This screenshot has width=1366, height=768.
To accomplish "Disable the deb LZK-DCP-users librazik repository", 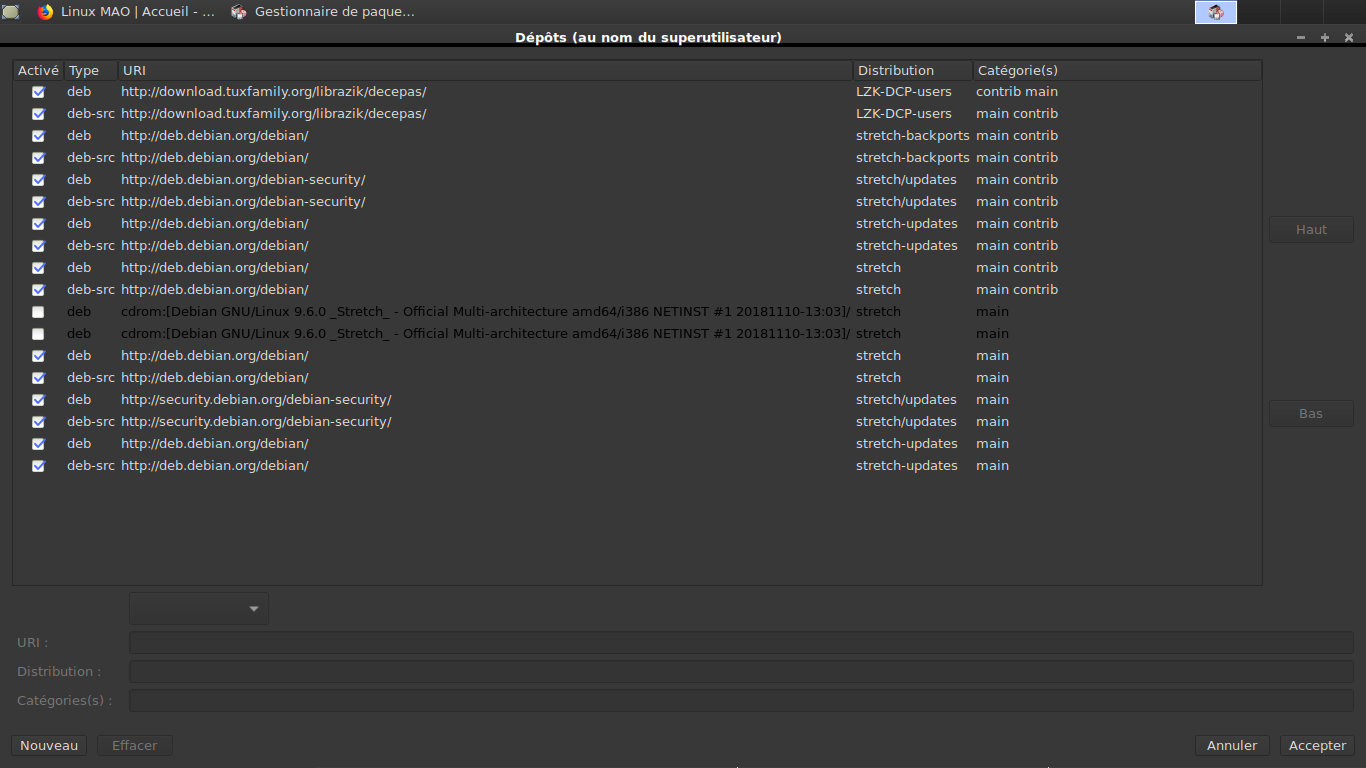I will click(38, 92).
